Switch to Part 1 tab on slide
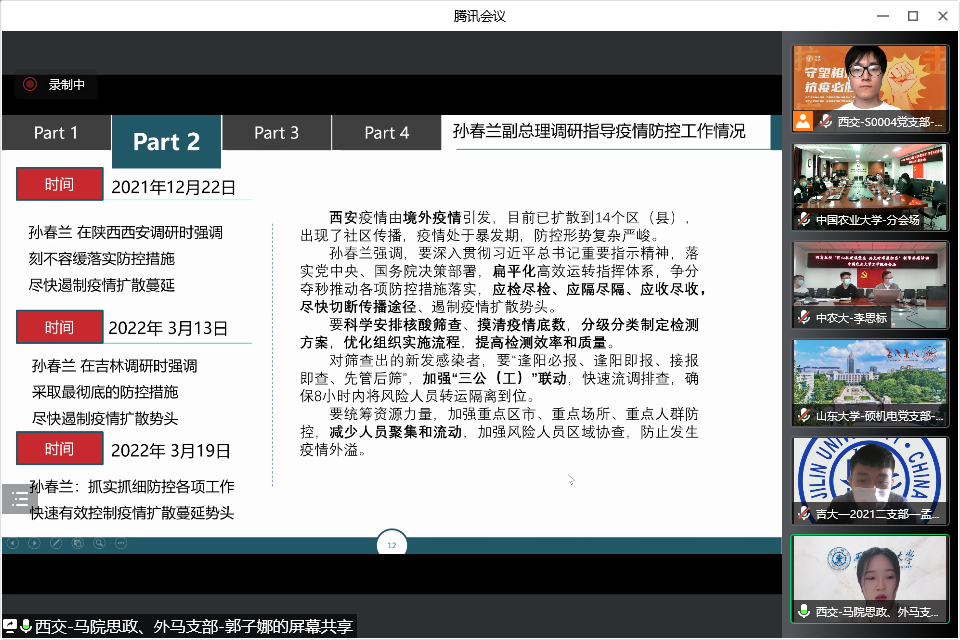The width and height of the screenshot is (960, 640). pos(56,133)
